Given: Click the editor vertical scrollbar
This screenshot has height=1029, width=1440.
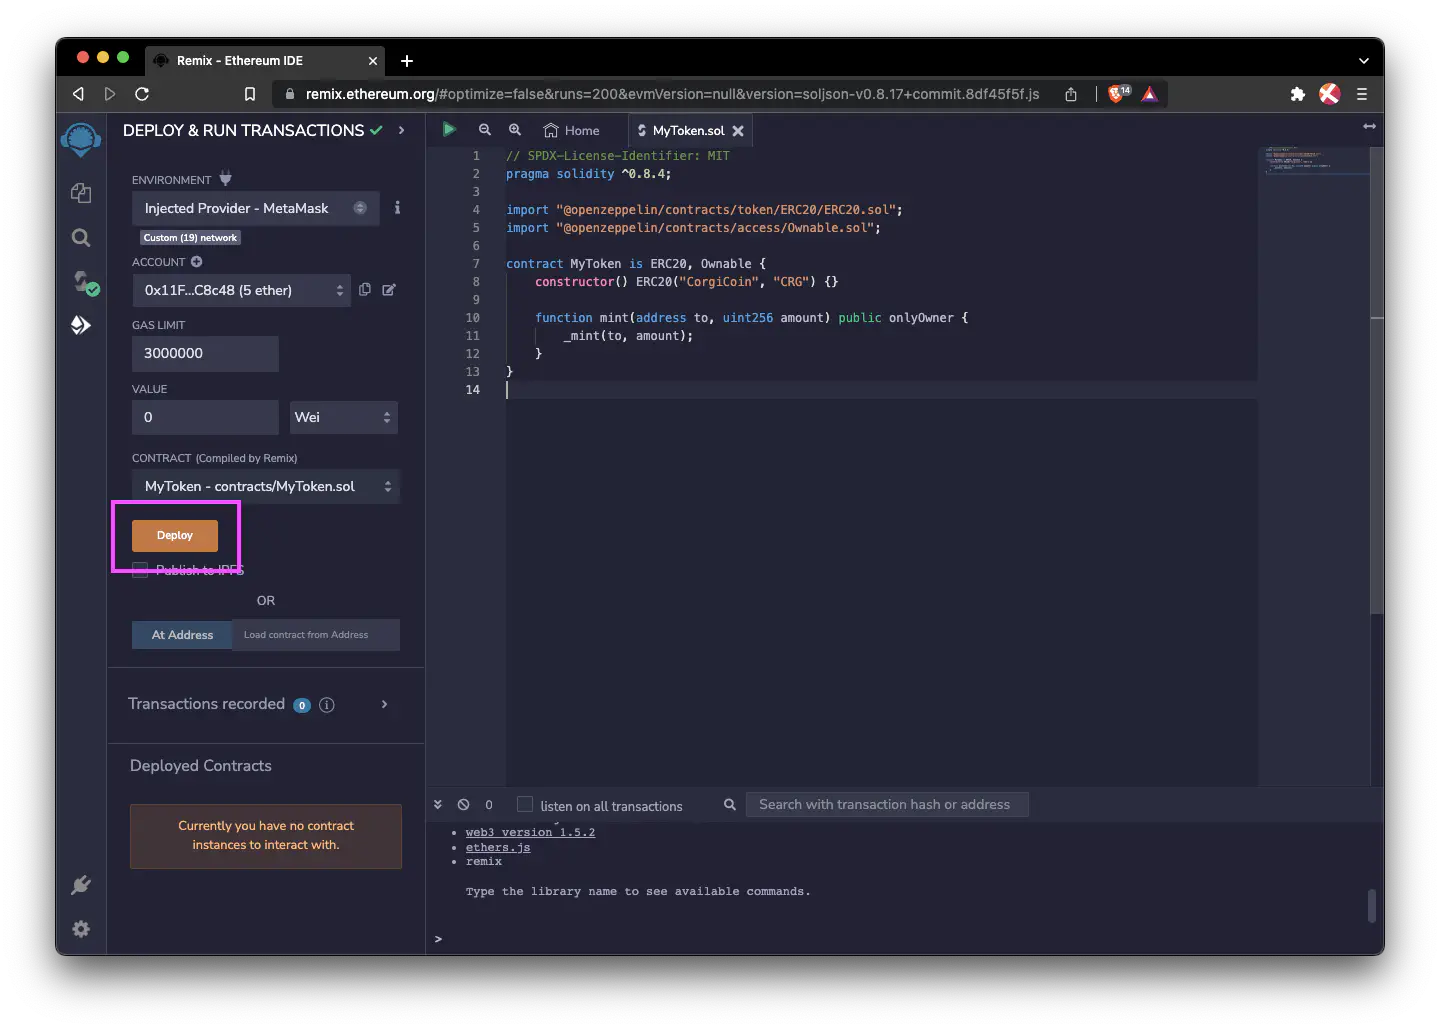Looking at the screenshot, I should [x=1377, y=380].
